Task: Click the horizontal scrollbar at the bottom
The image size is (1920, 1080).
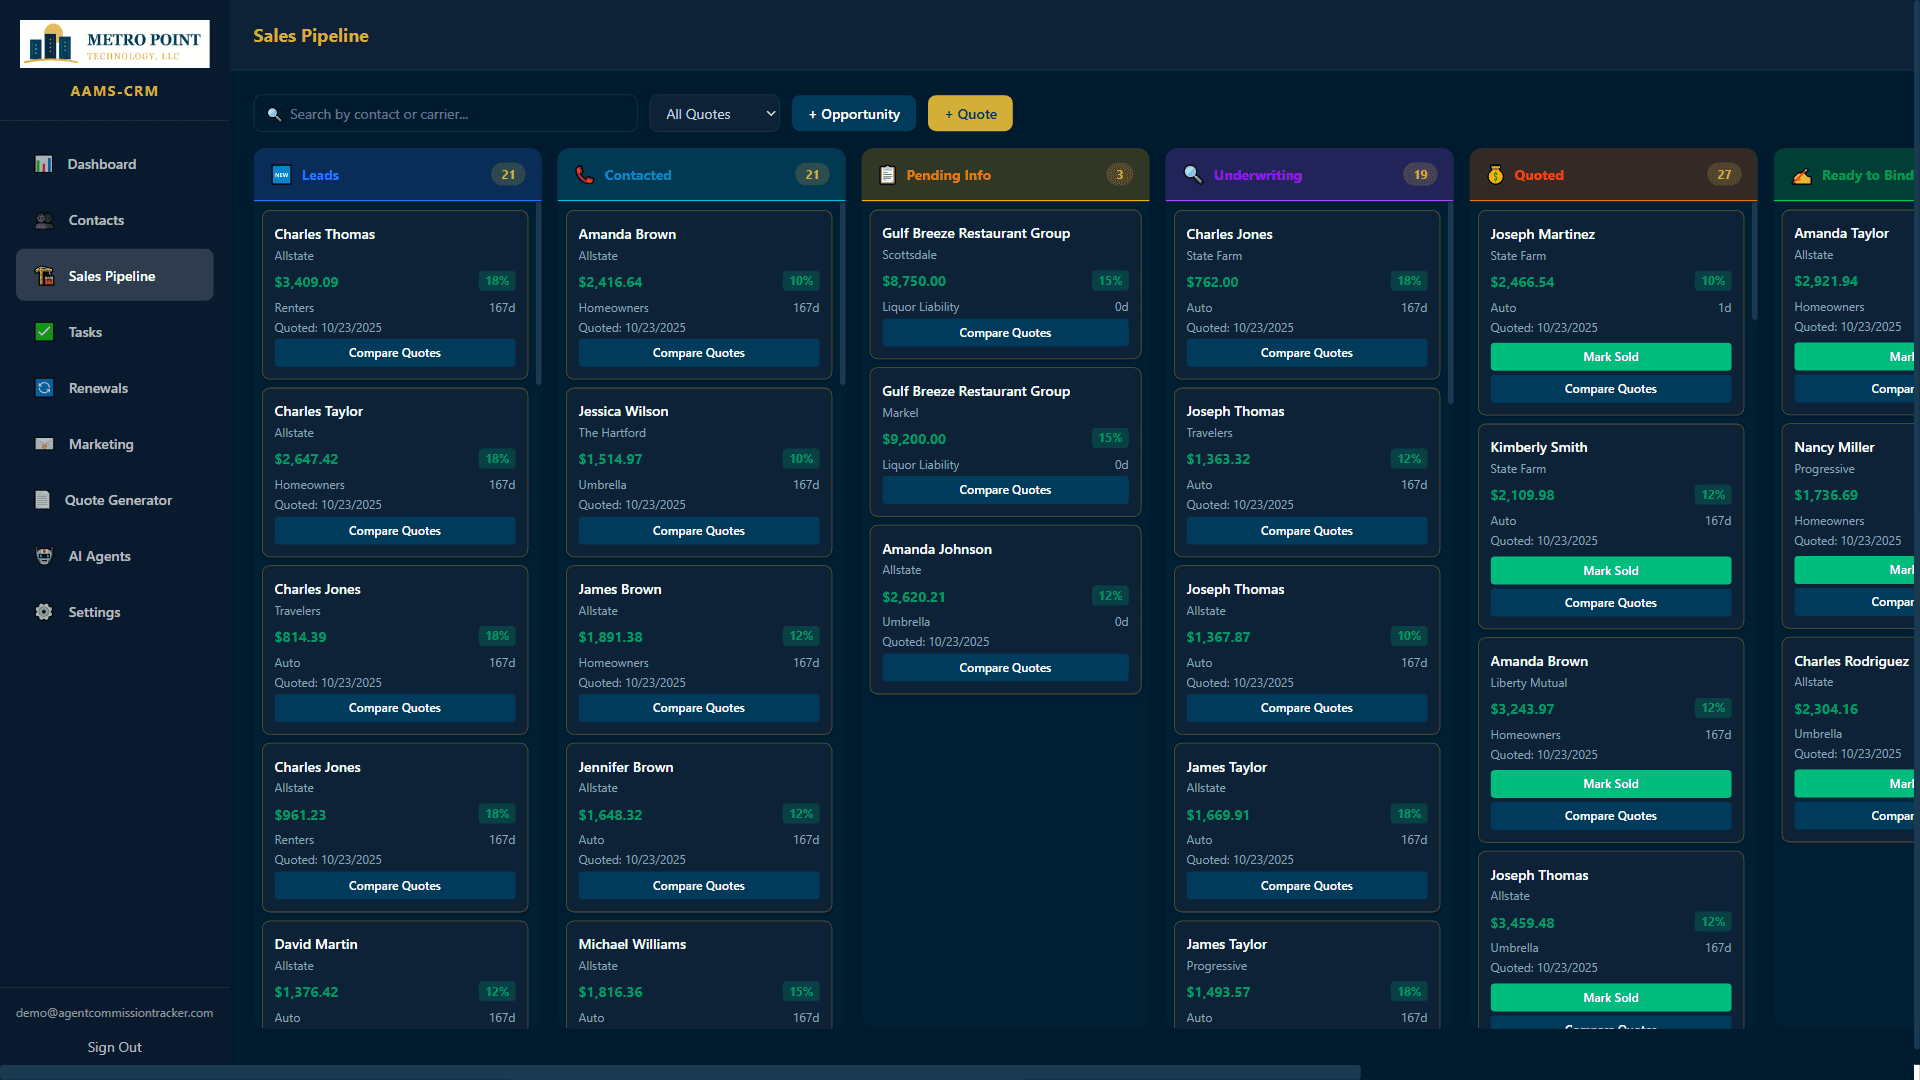Action: [x=680, y=1071]
